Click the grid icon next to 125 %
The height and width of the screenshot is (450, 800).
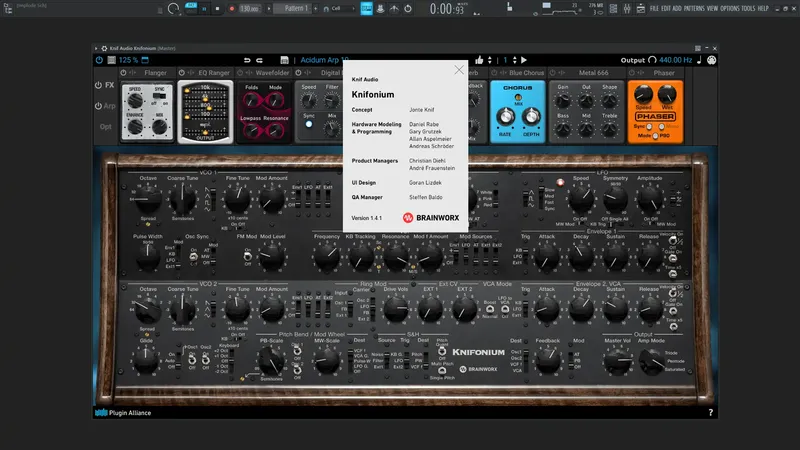tap(111, 60)
